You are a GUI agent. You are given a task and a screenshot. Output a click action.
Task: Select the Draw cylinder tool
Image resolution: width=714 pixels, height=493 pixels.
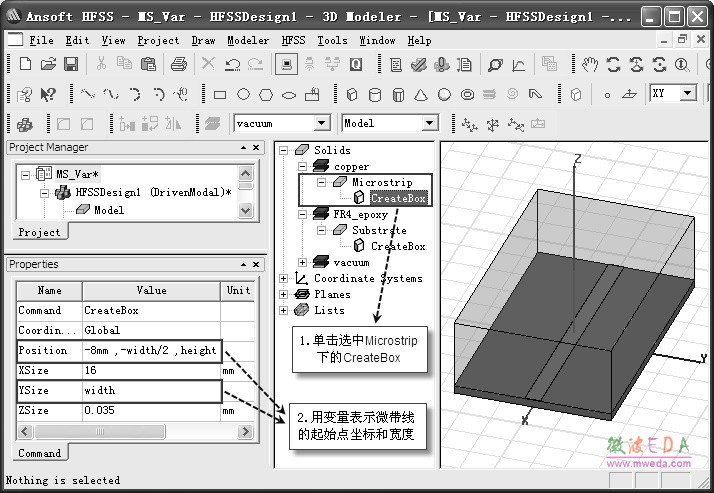click(375, 95)
